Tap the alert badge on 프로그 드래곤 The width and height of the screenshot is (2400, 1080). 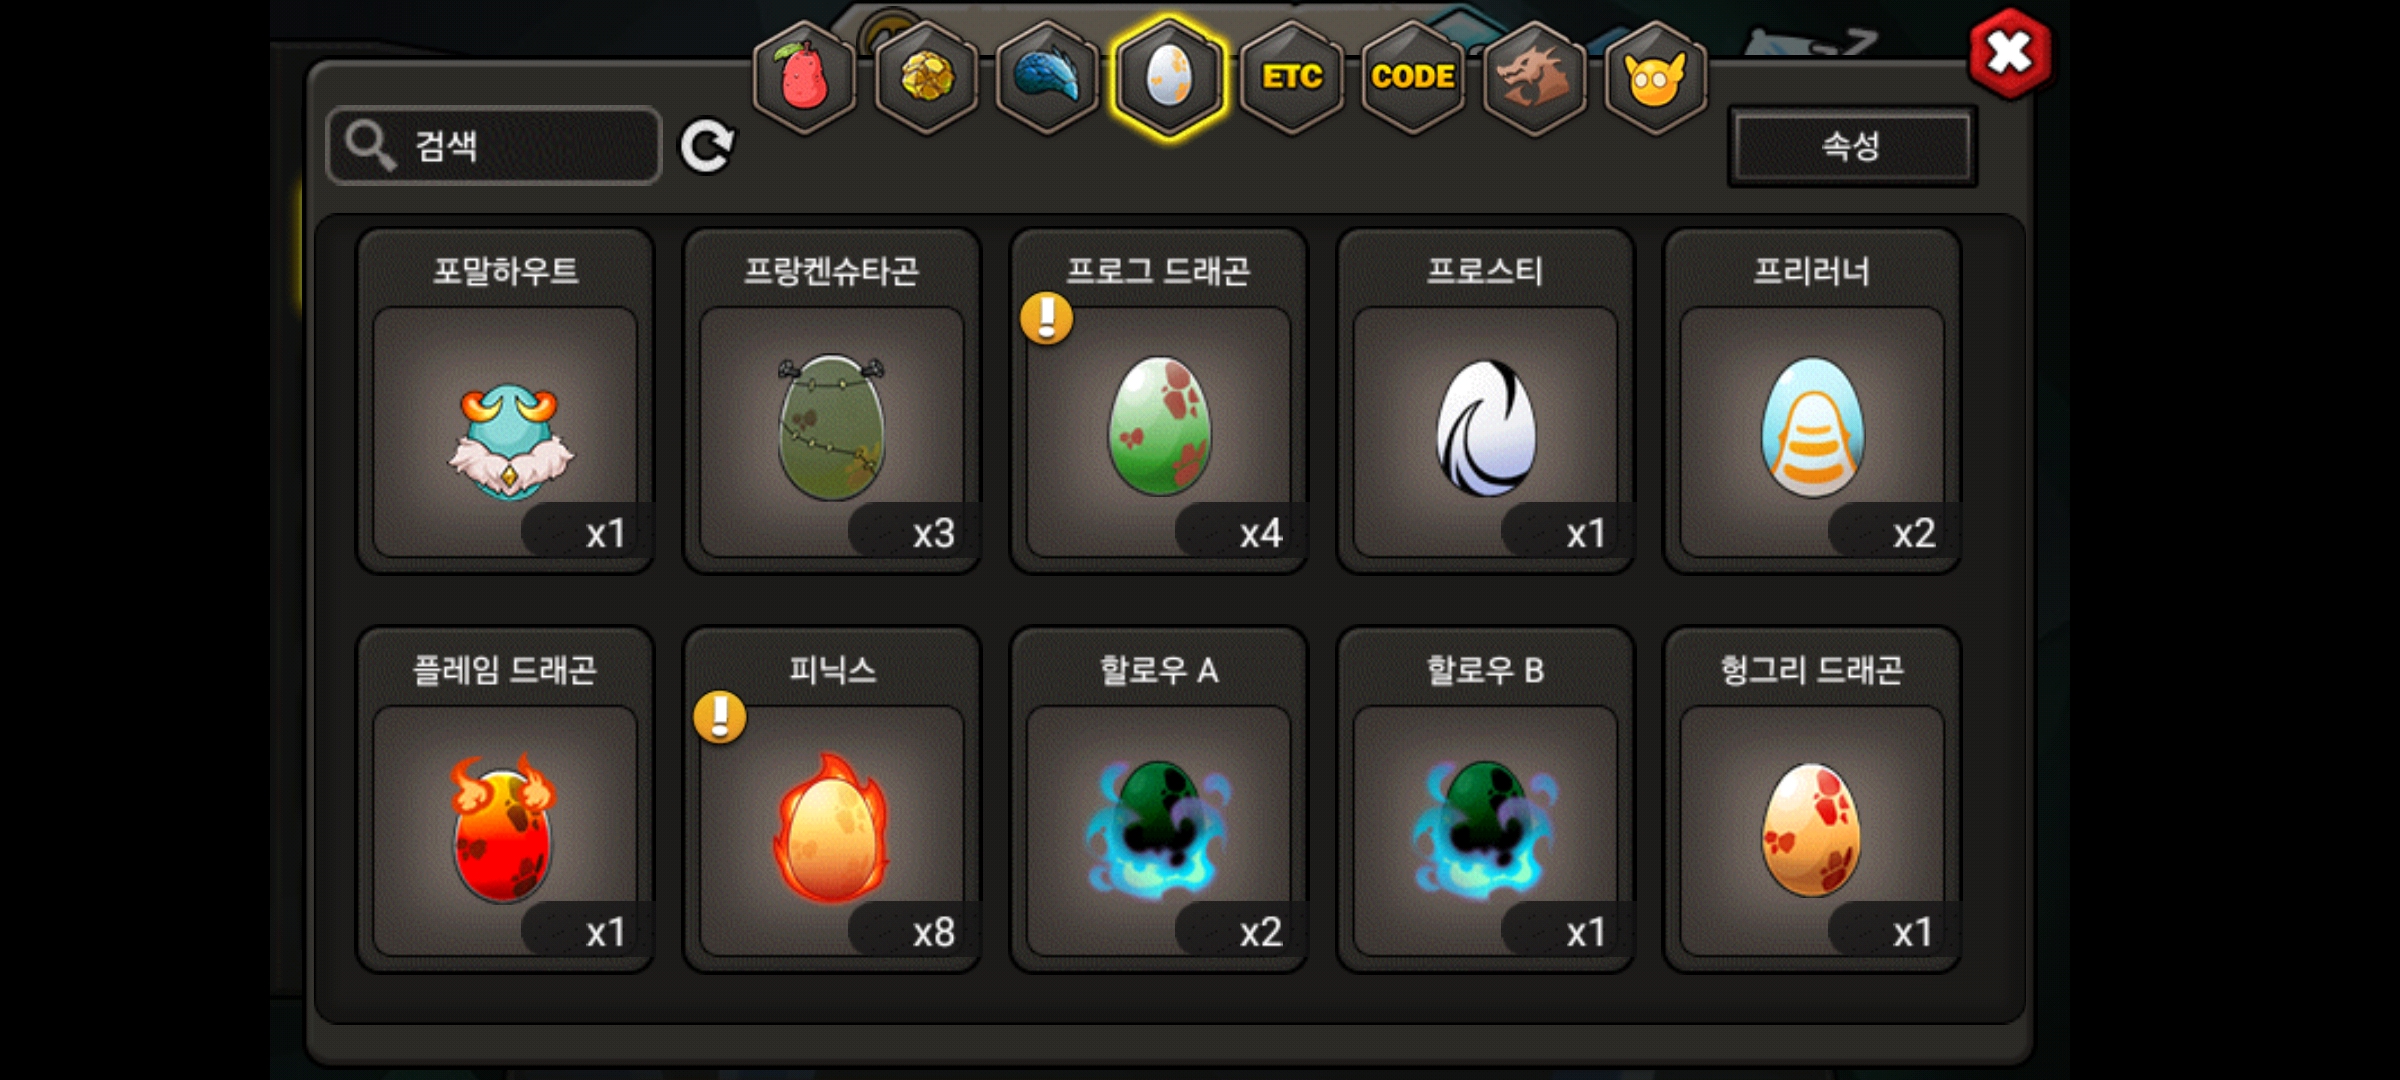1046,318
